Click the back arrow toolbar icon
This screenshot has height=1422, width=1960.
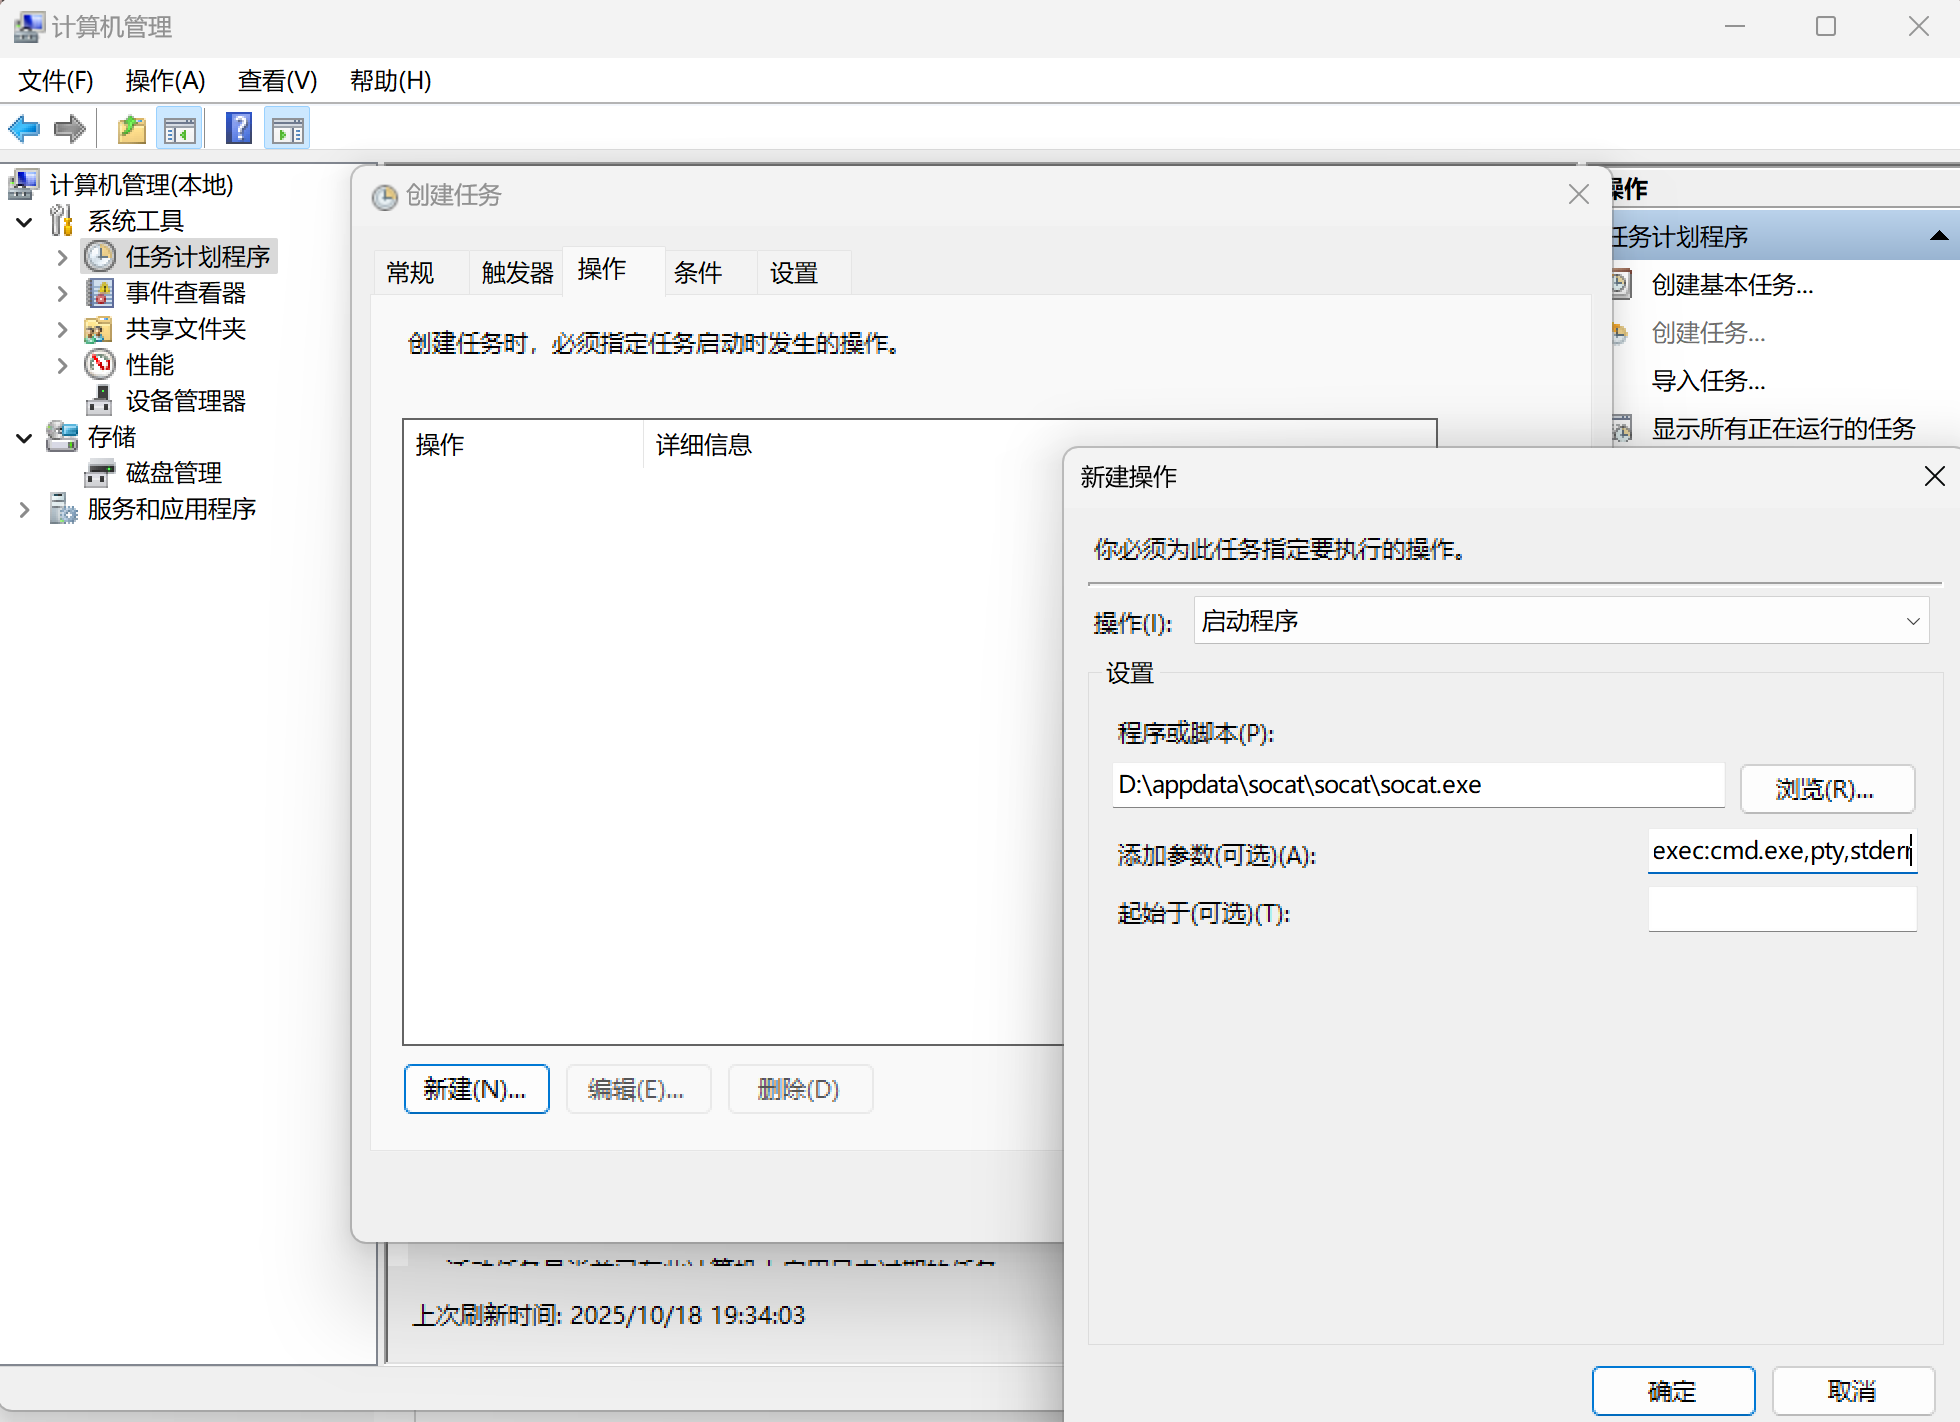(x=24, y=129)
